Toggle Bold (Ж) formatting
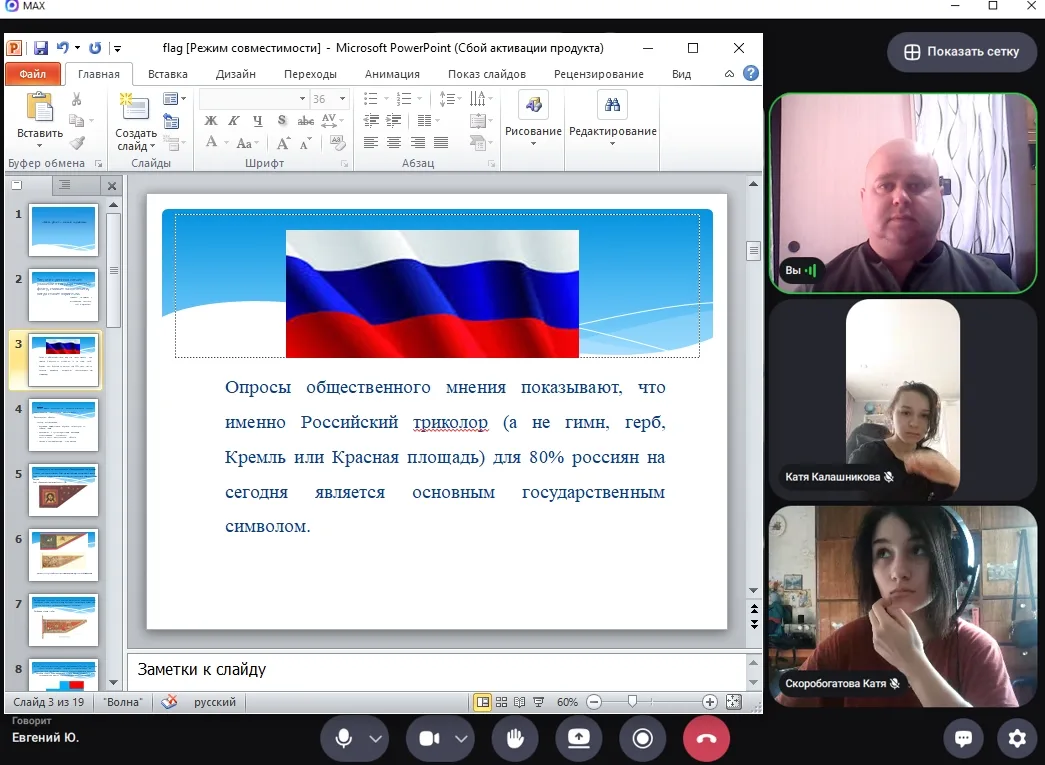This screenshot has width=1045, height=765. 211,121
